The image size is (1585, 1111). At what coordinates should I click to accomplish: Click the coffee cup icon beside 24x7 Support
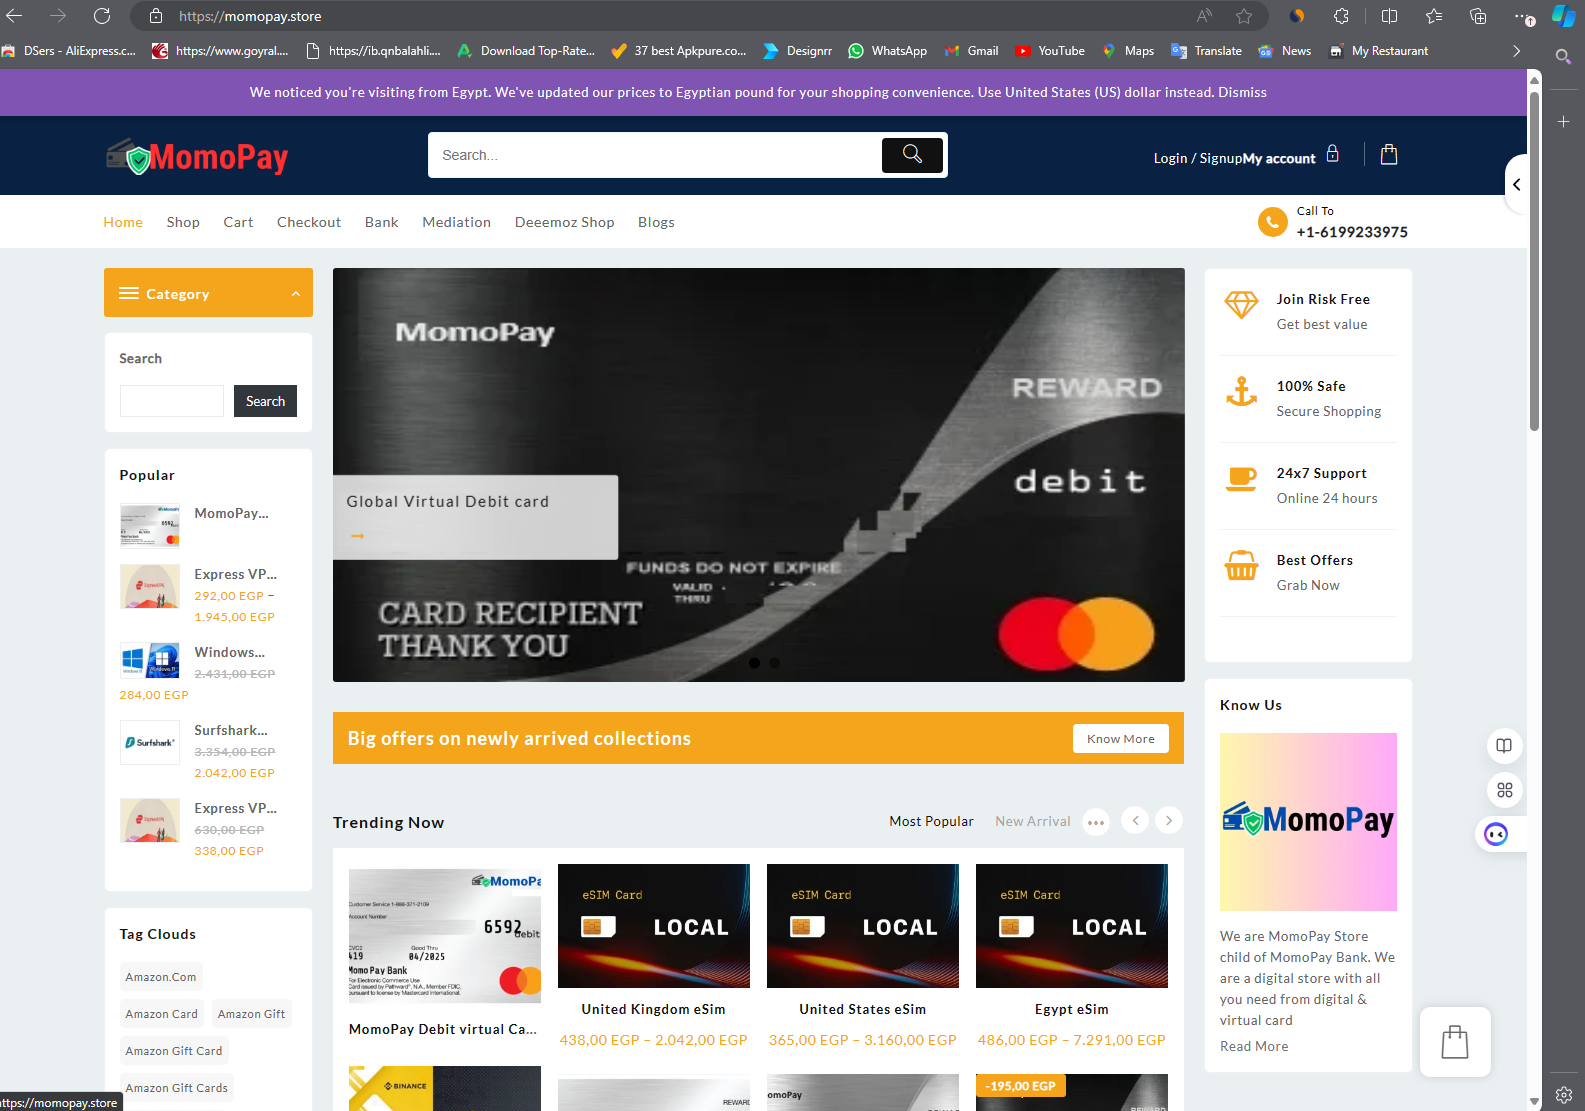1241,479
